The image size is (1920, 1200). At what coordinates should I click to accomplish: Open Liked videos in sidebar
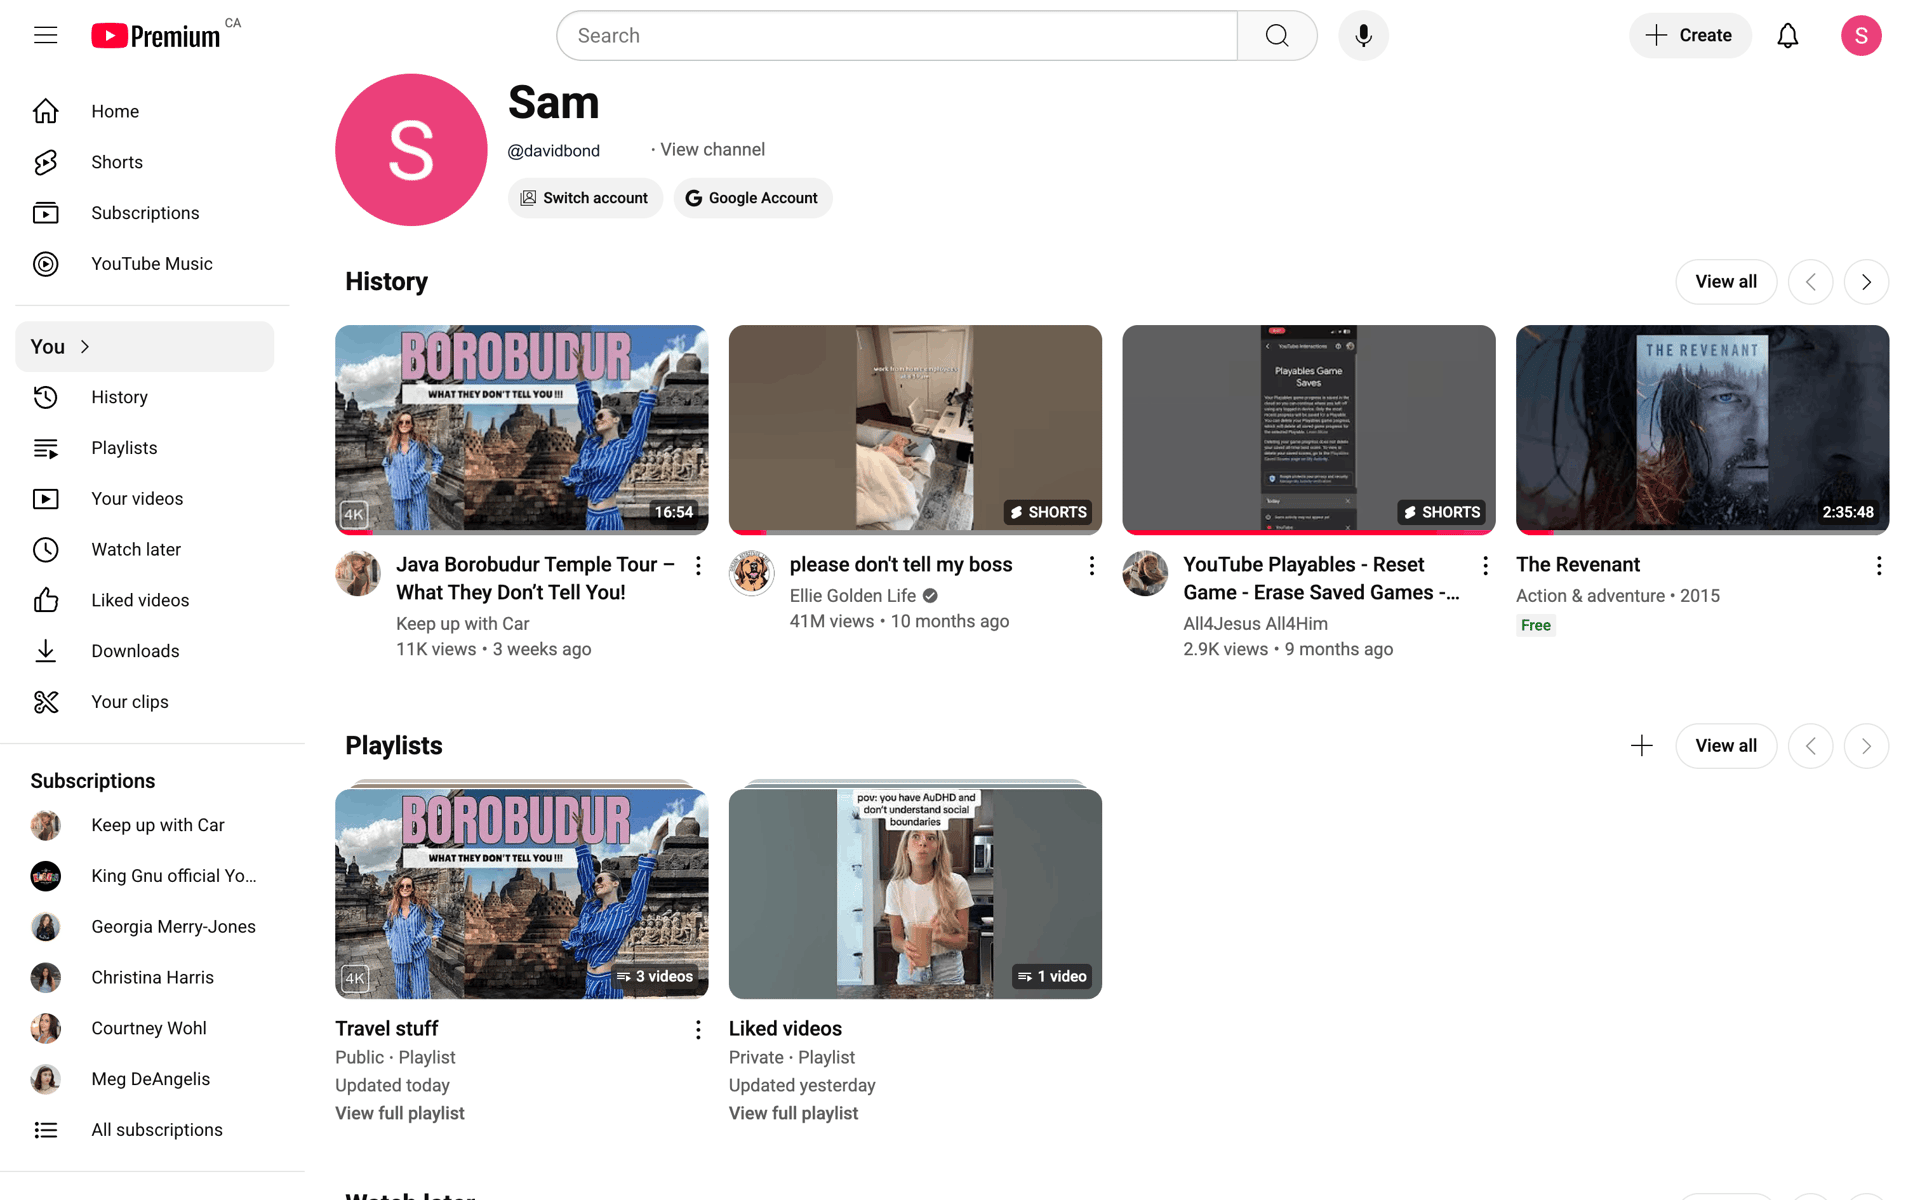point(145,600)
